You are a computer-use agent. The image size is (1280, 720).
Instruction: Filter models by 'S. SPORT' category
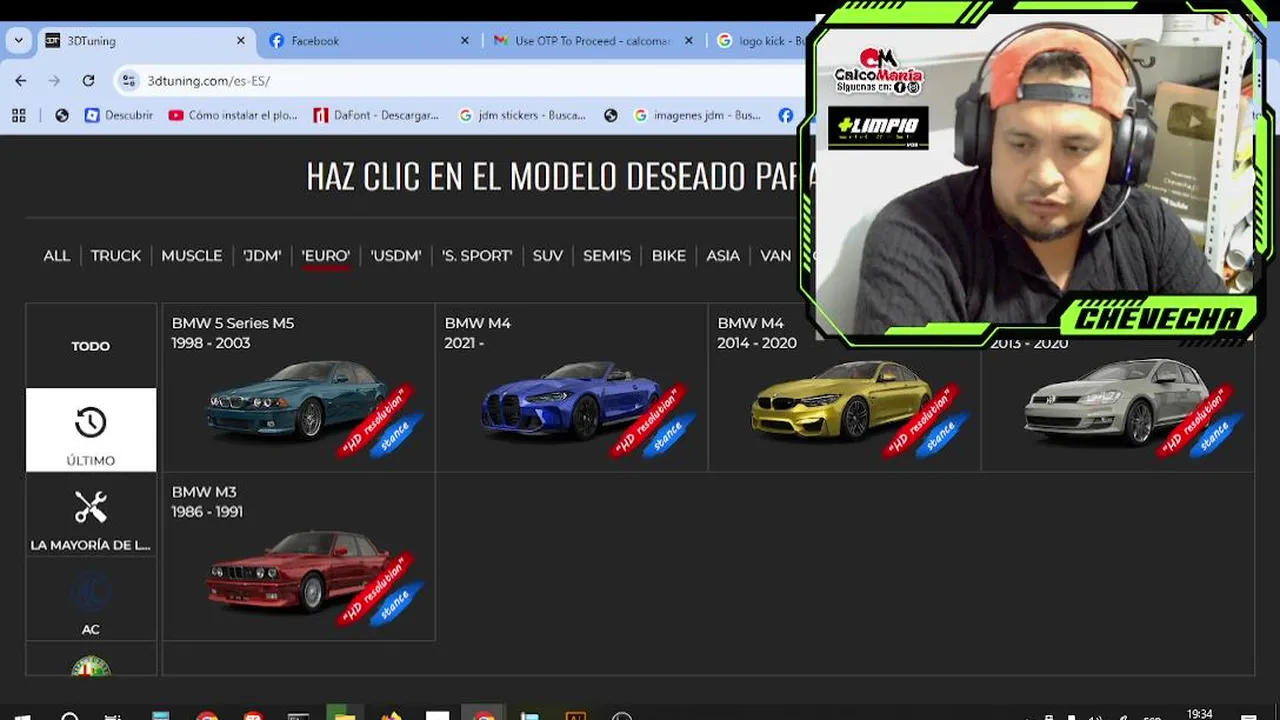point(477,256)
